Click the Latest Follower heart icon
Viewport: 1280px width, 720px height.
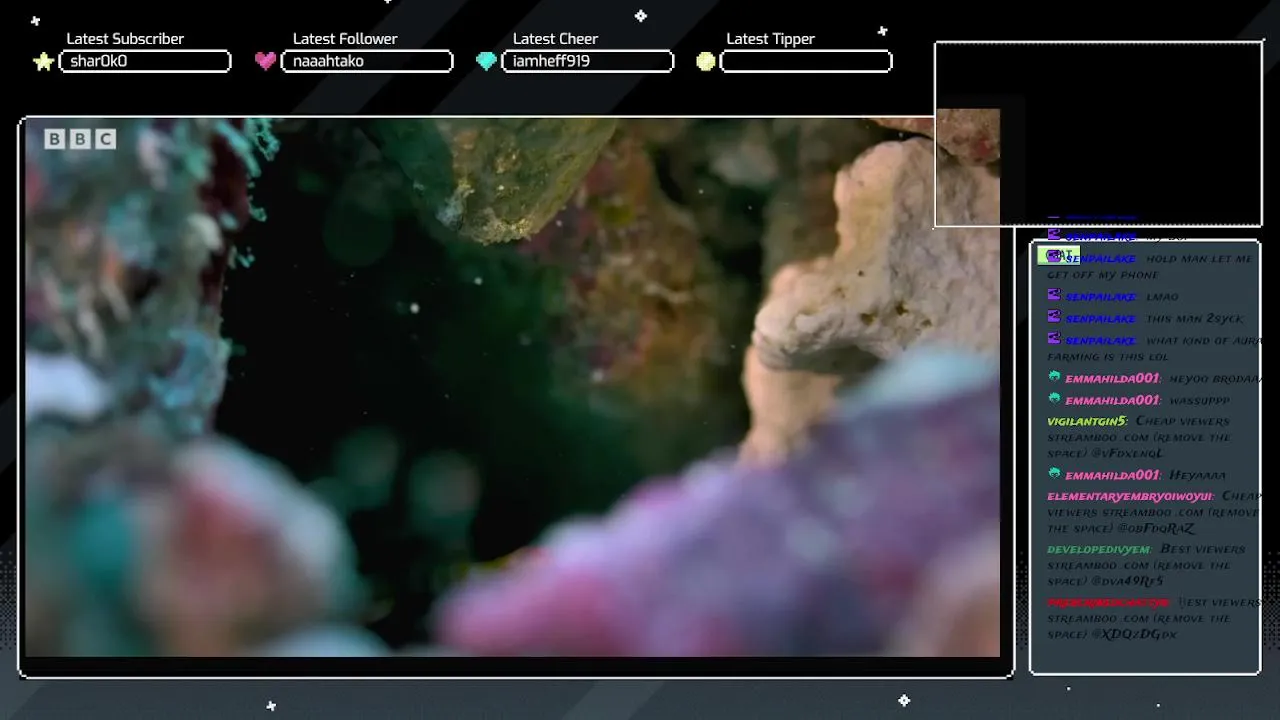coord(265,61)
